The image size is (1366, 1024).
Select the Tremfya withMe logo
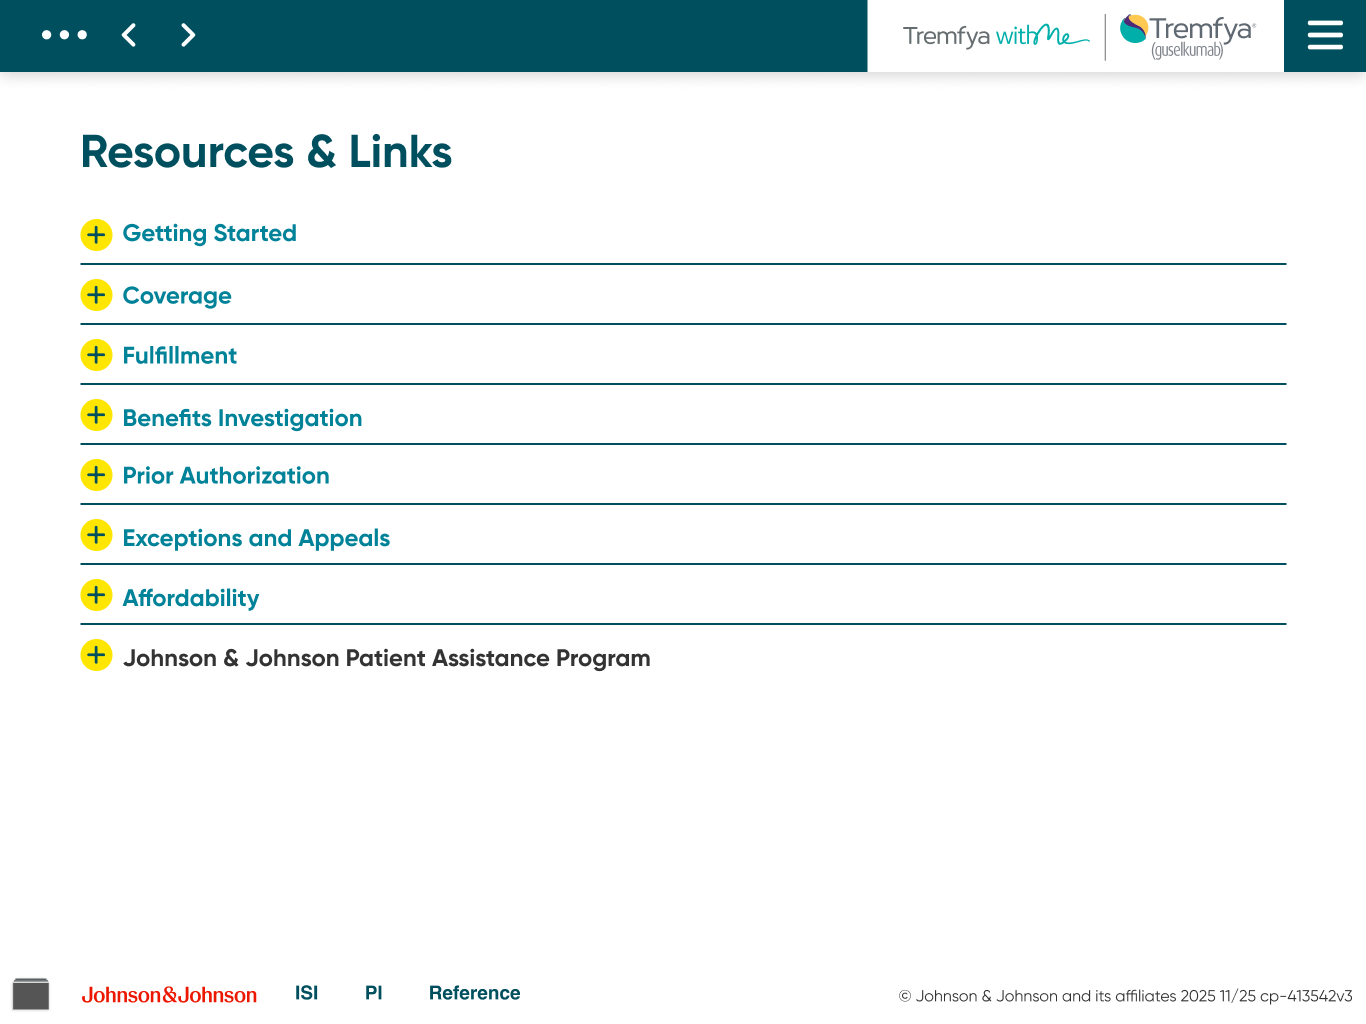click(x=994, y=36)
